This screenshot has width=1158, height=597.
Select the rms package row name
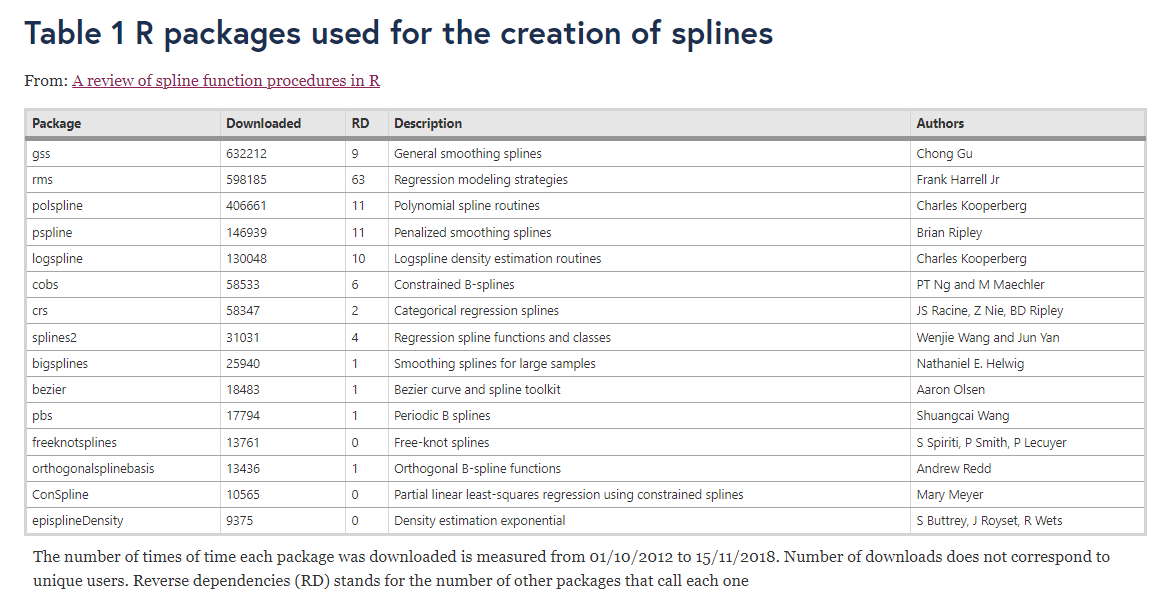(42, 180)
